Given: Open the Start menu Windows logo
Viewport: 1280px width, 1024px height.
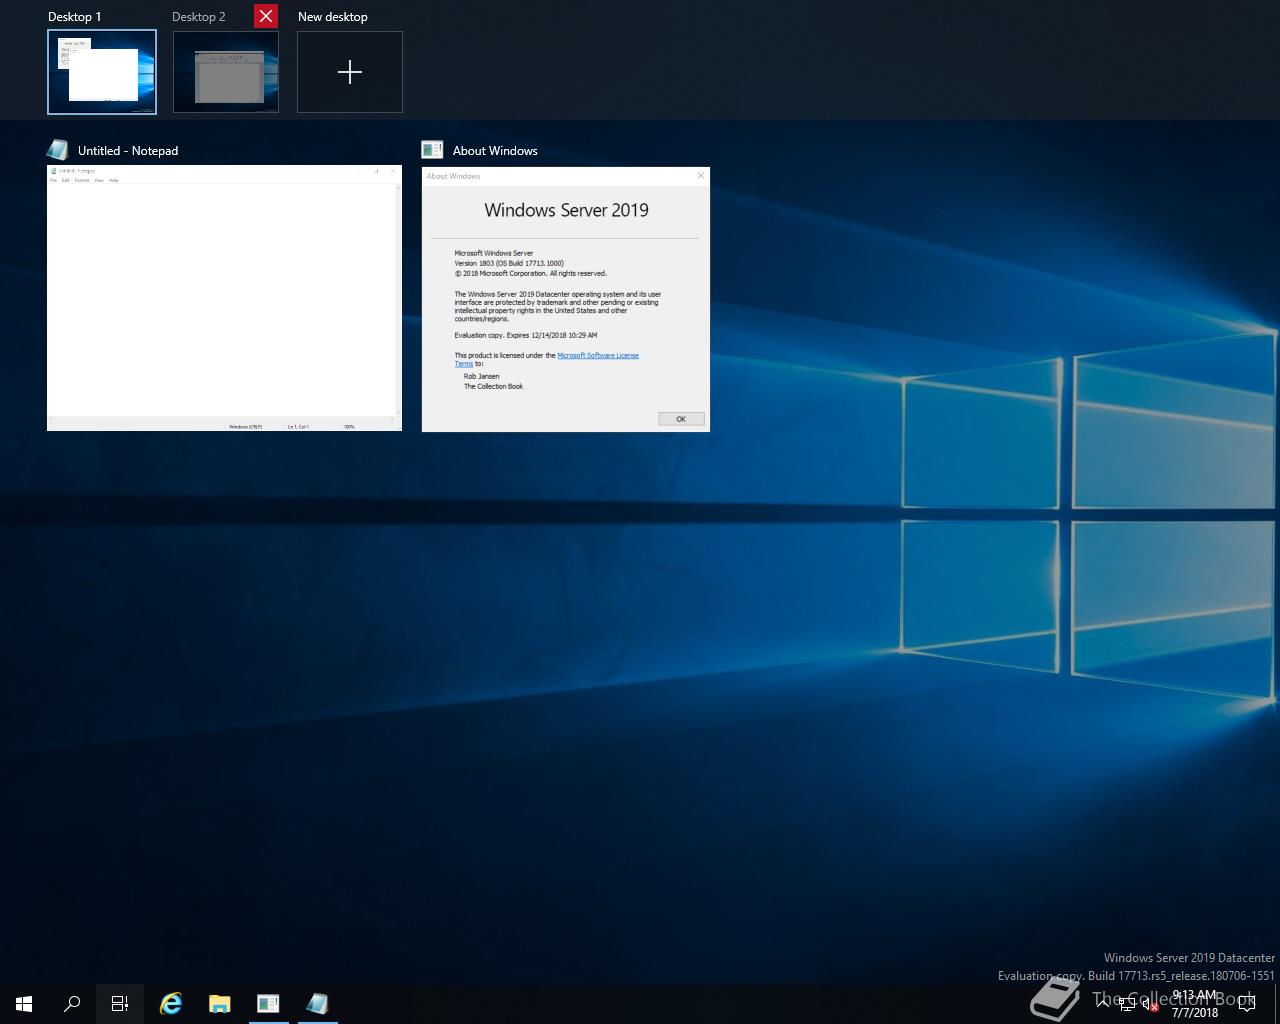Looking at the screenshot, I should pos(24,1003).
